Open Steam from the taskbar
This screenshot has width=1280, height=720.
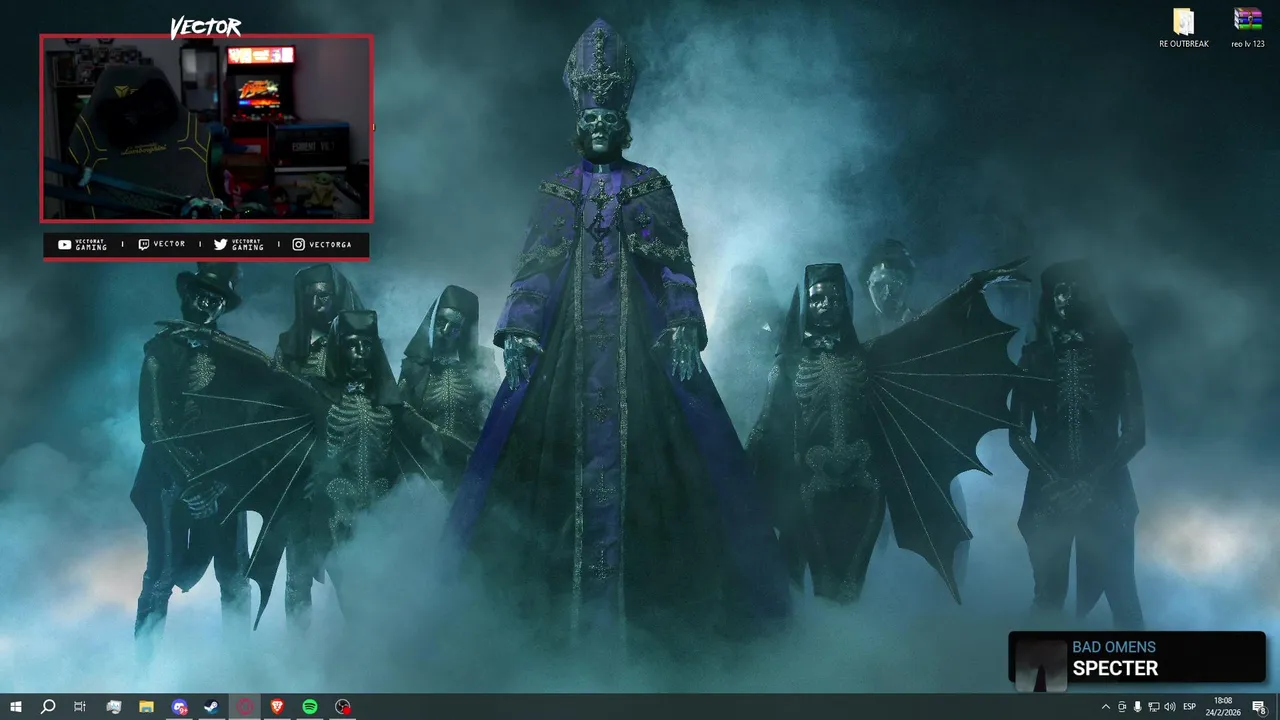tap(212, 707)
